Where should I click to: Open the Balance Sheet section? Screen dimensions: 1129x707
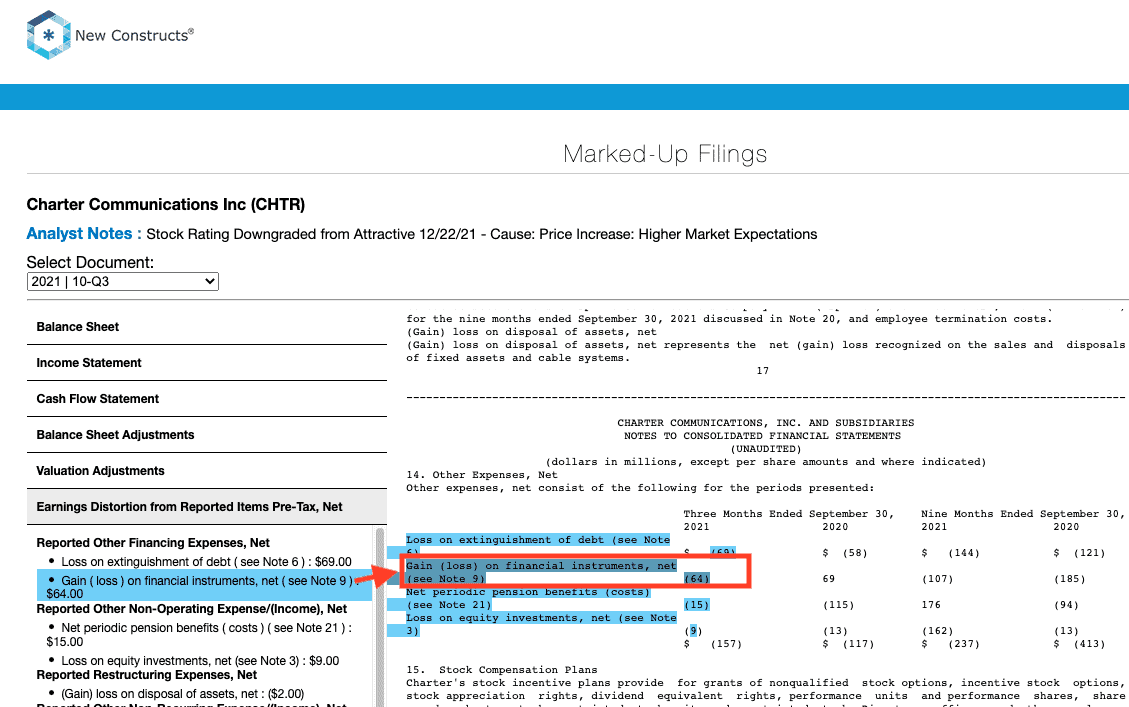[x=207, y=327]
